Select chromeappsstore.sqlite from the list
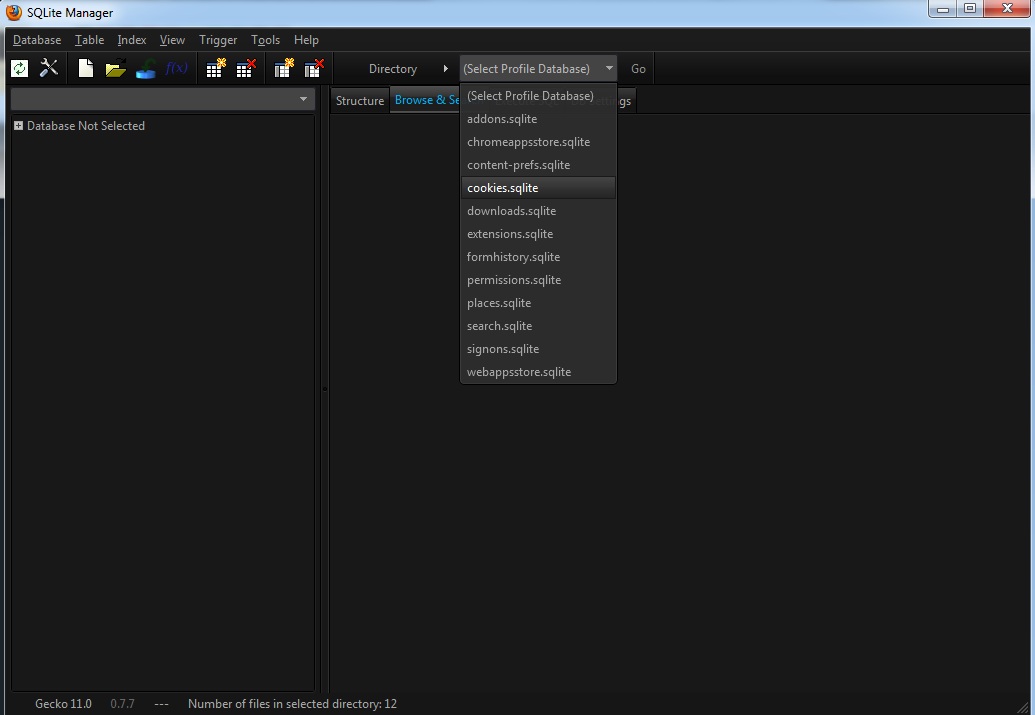 pos(538,142)
